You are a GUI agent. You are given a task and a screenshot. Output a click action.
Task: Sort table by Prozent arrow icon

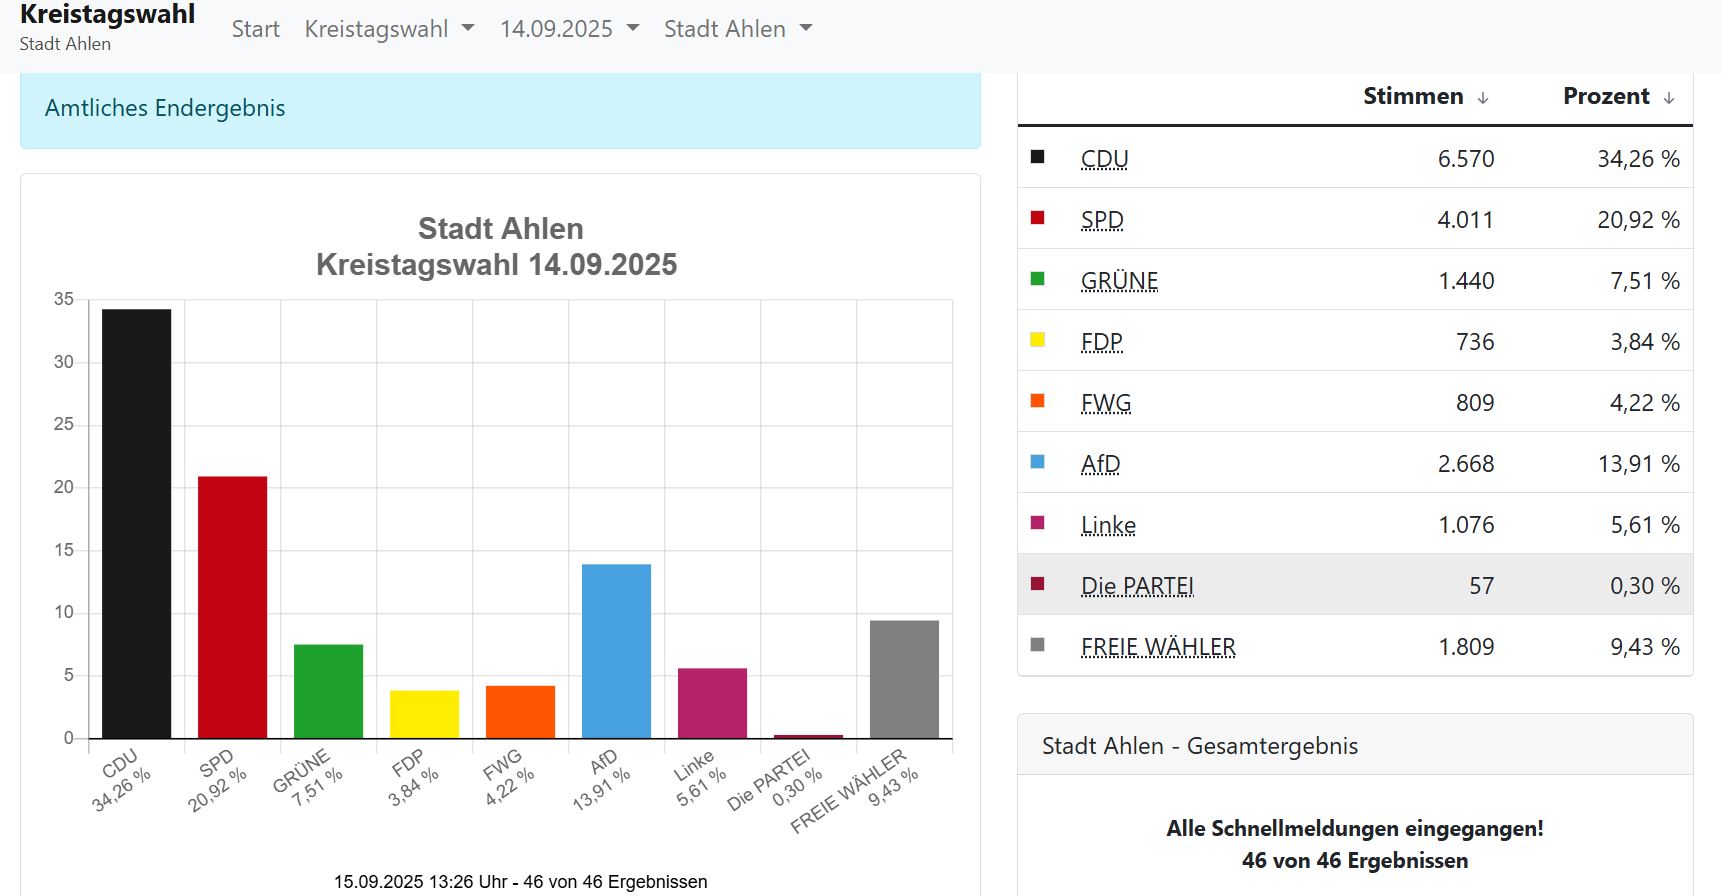[1668, 98]
